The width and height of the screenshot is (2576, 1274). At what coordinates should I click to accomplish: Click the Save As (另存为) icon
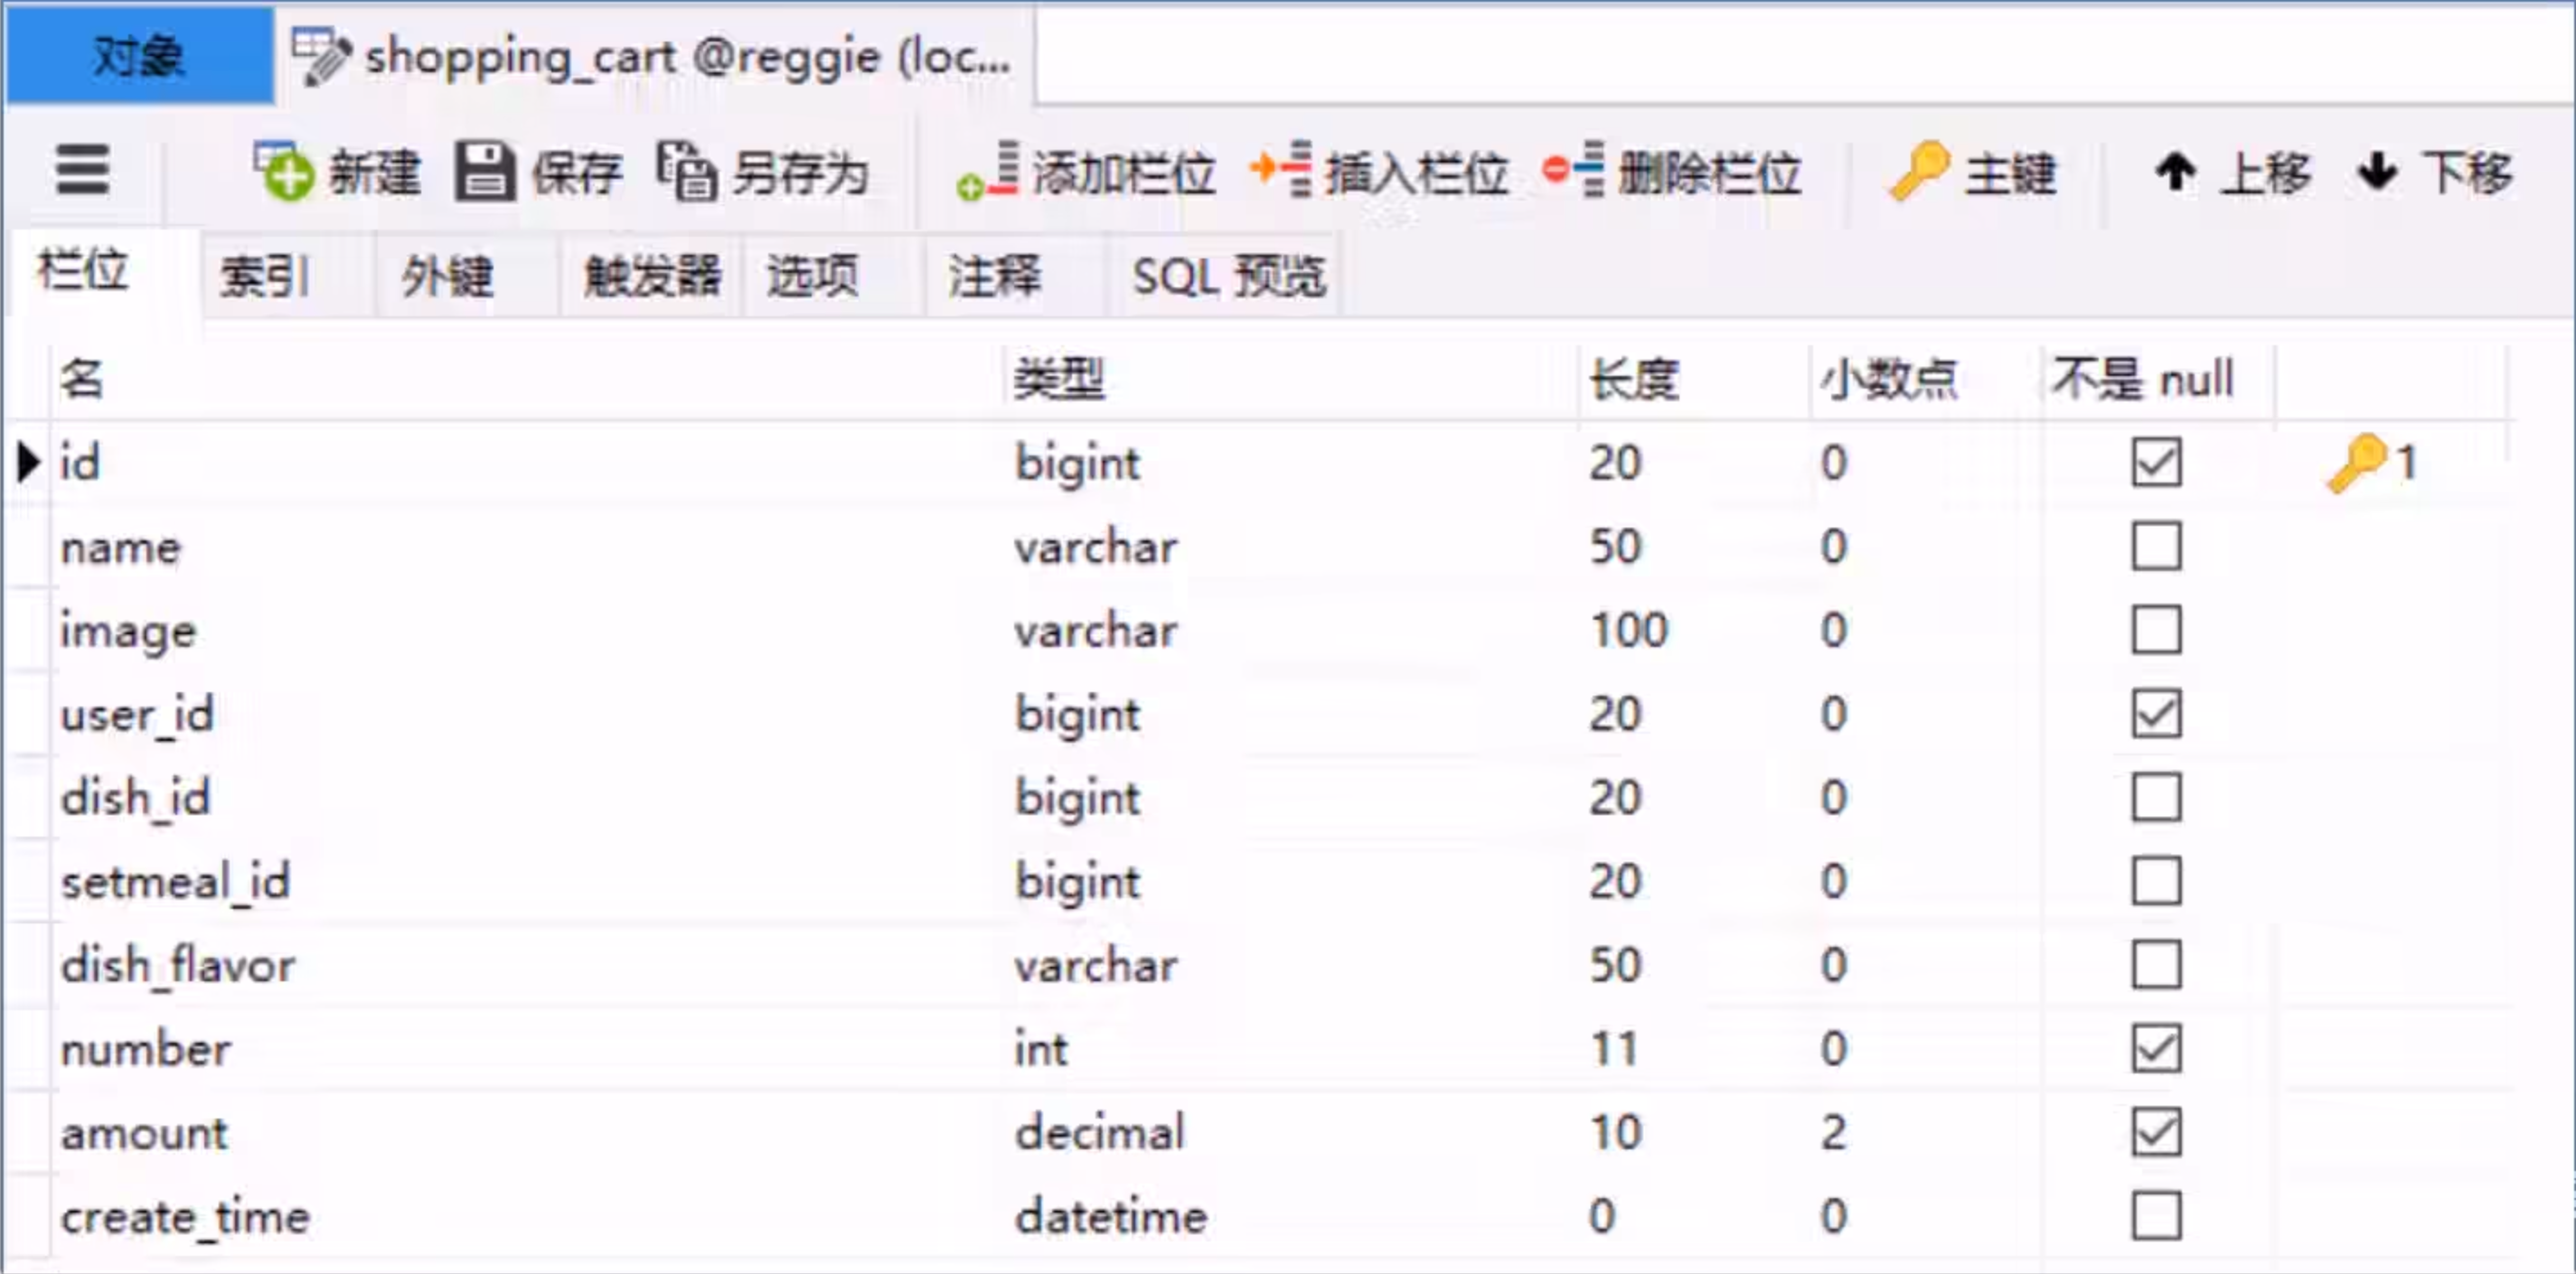click(686, 172)
